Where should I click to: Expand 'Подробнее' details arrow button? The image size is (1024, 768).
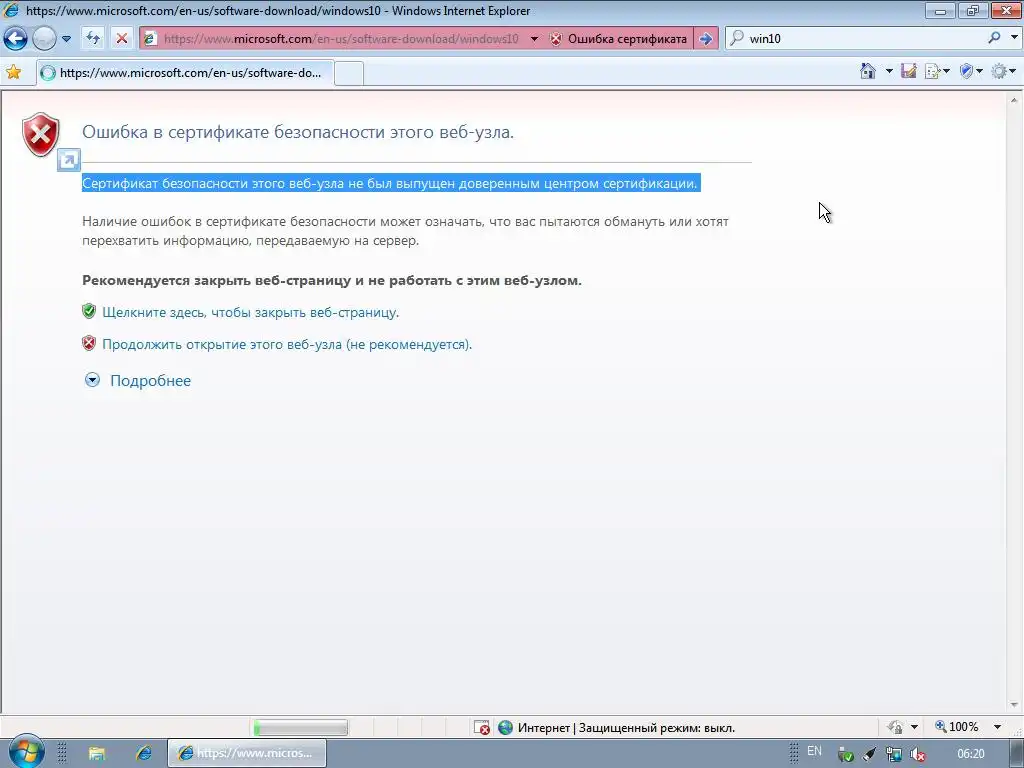coord(92,380)
